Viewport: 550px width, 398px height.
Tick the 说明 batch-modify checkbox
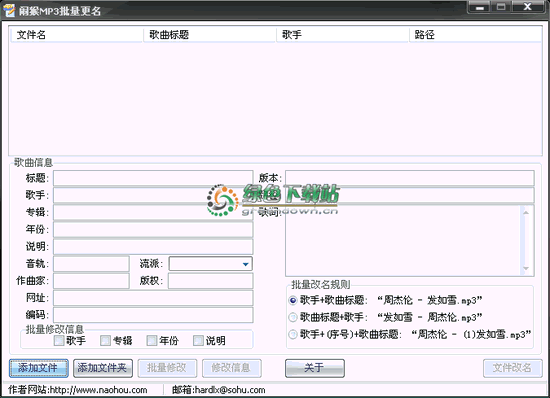tap(198, 340)
